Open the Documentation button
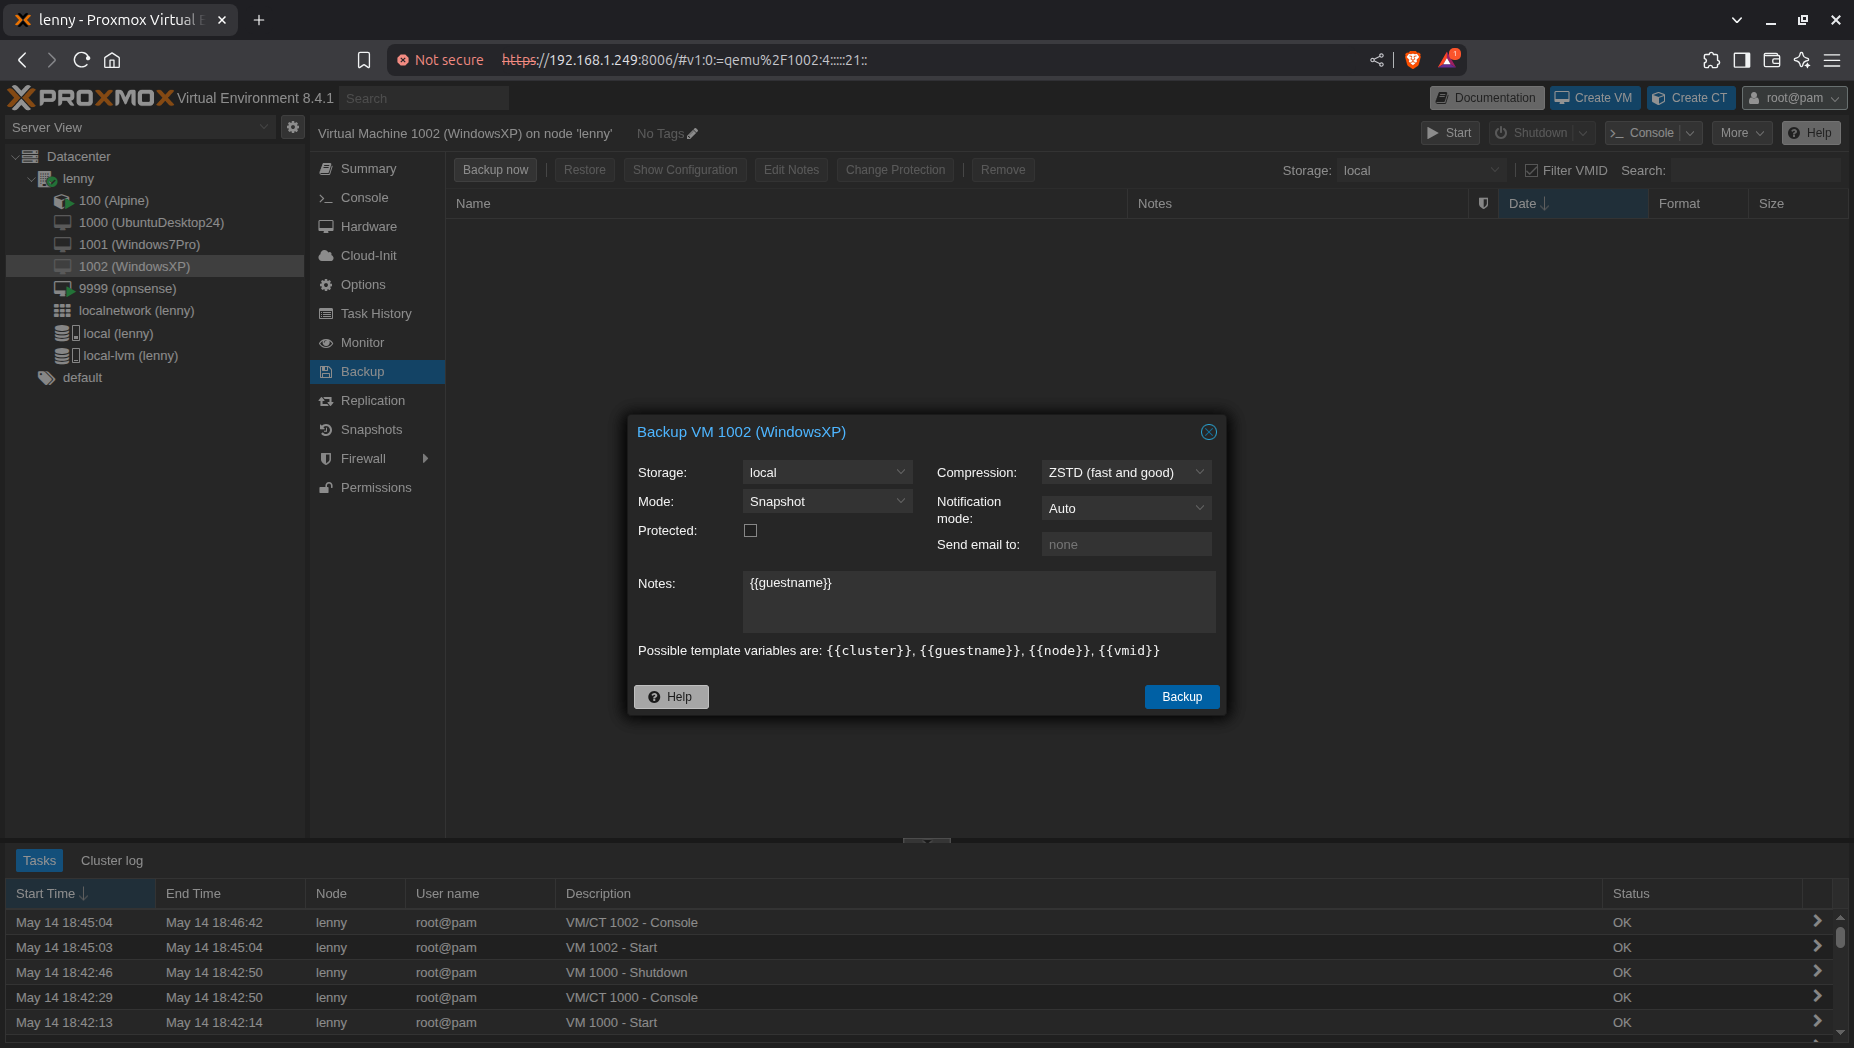The height and width of the screenshot is (1048, 1854). 1487,98
